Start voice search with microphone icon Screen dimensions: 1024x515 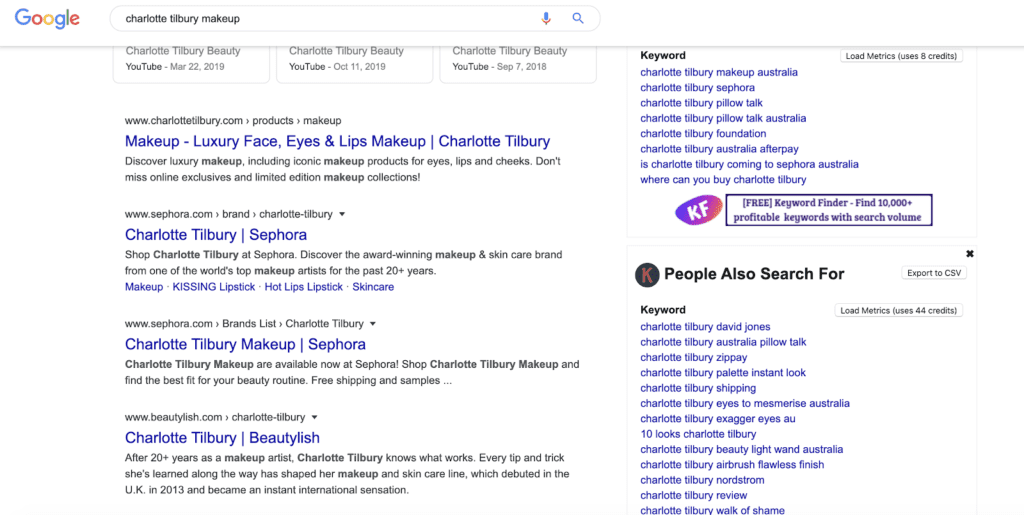click(546, 18)
